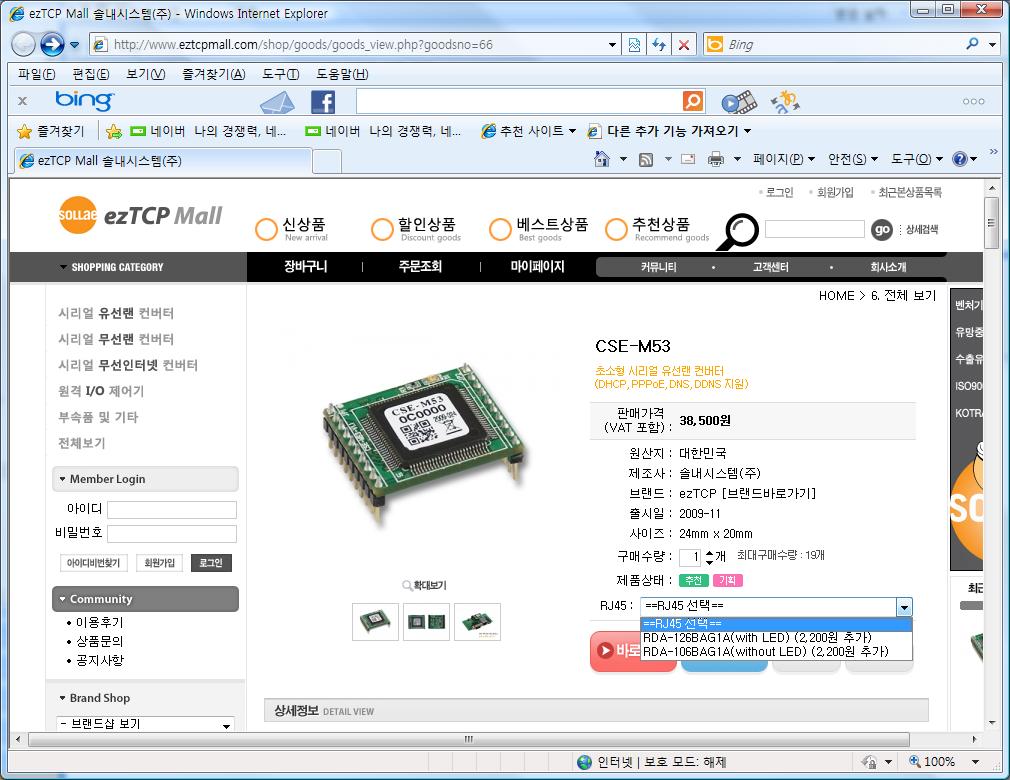Click the zoom magnifier icon in status bar

coord(914,761)
